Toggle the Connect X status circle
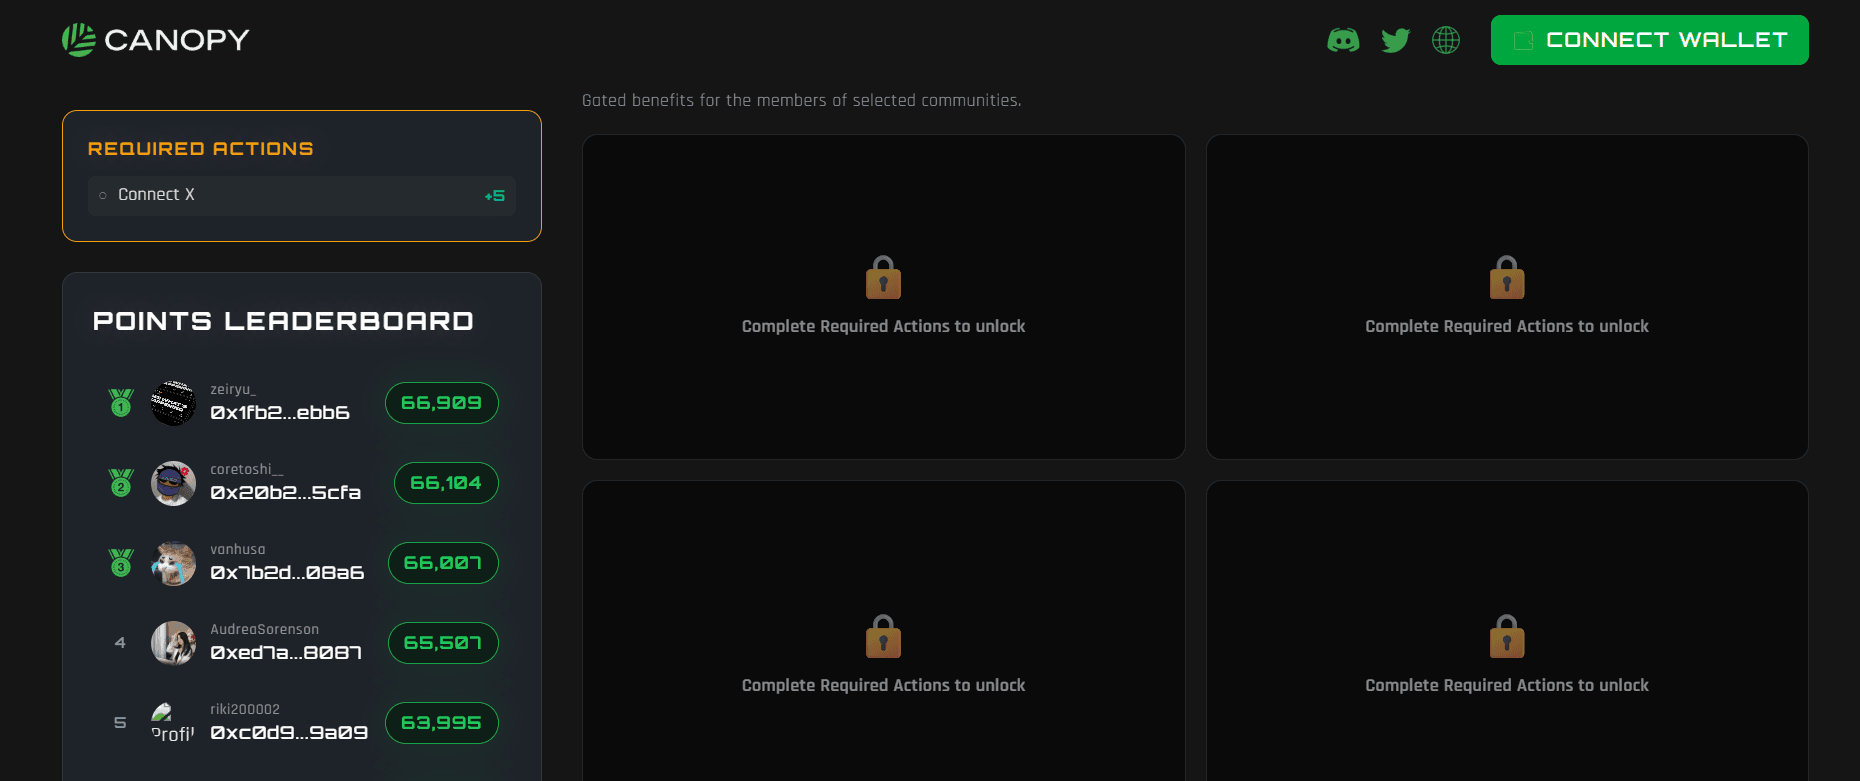The image size is (1860, 781). point(103,195)
